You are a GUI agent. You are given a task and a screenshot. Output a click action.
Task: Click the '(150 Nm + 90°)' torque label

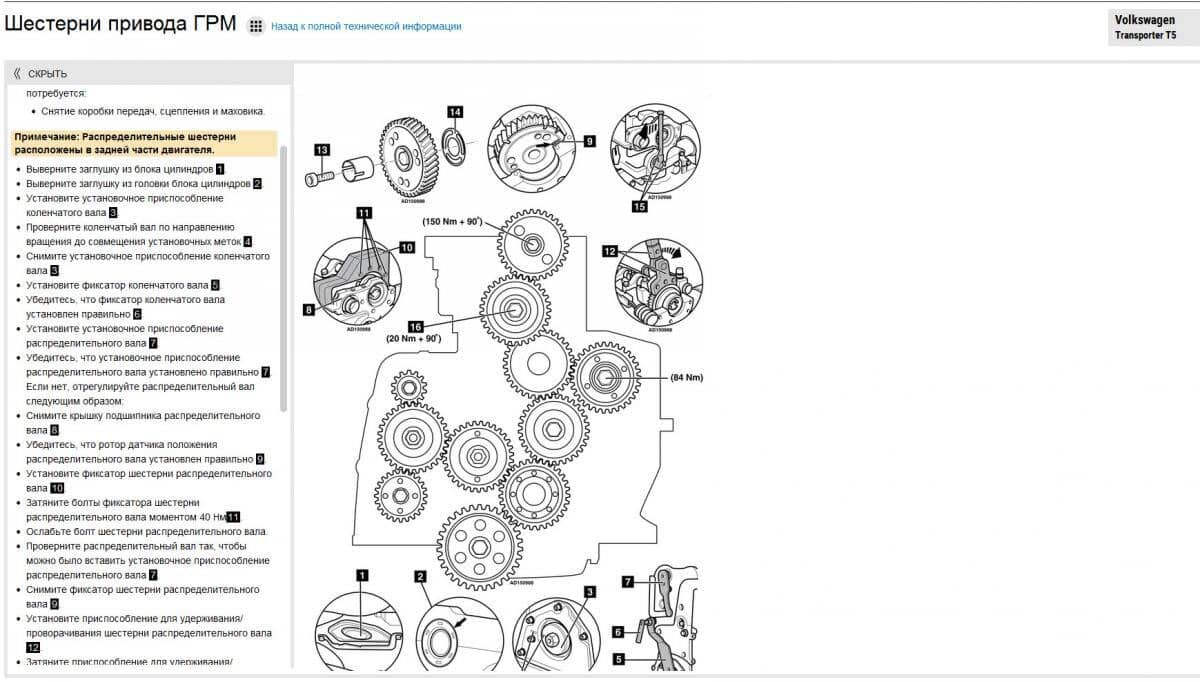click(452, 221)
